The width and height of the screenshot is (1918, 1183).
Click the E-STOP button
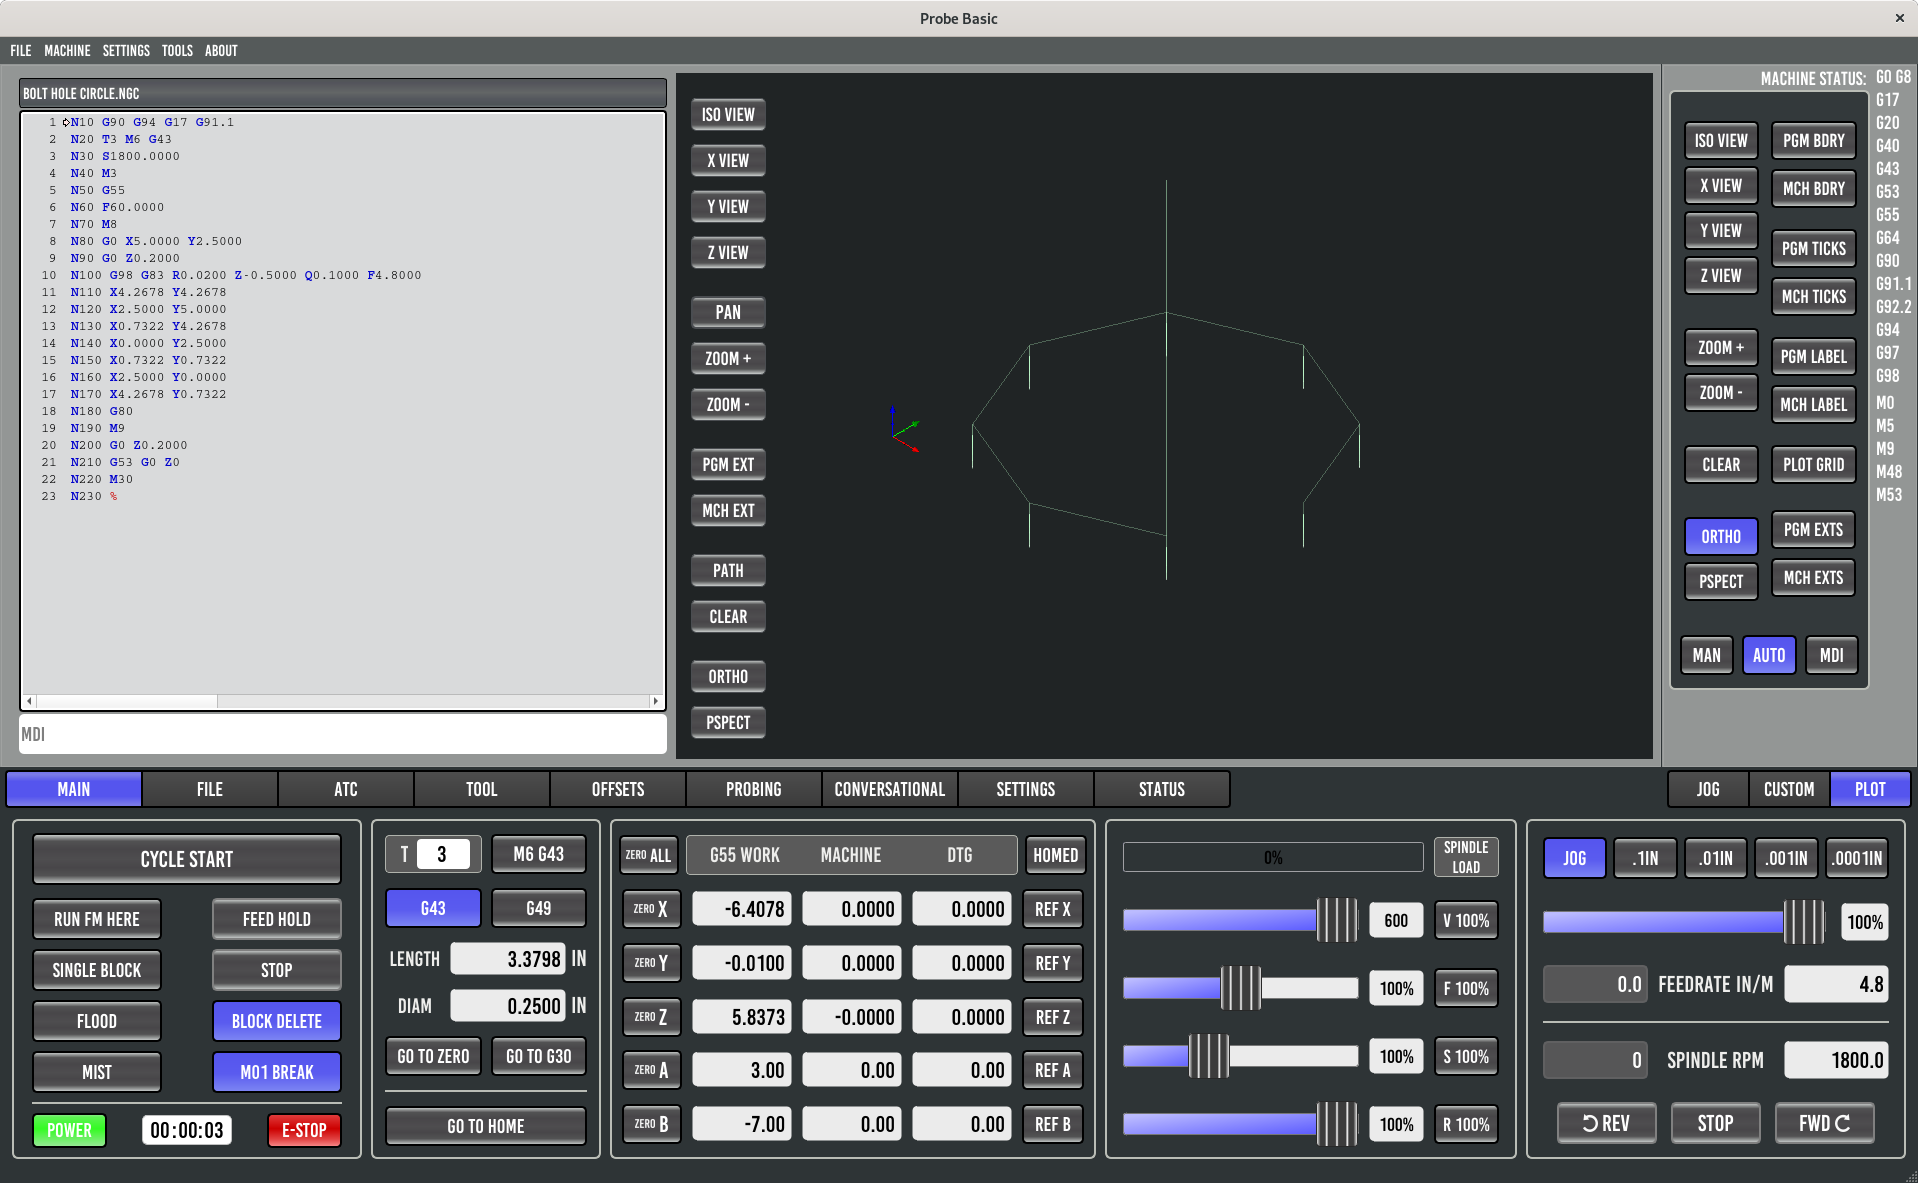tap(304, 1130)
